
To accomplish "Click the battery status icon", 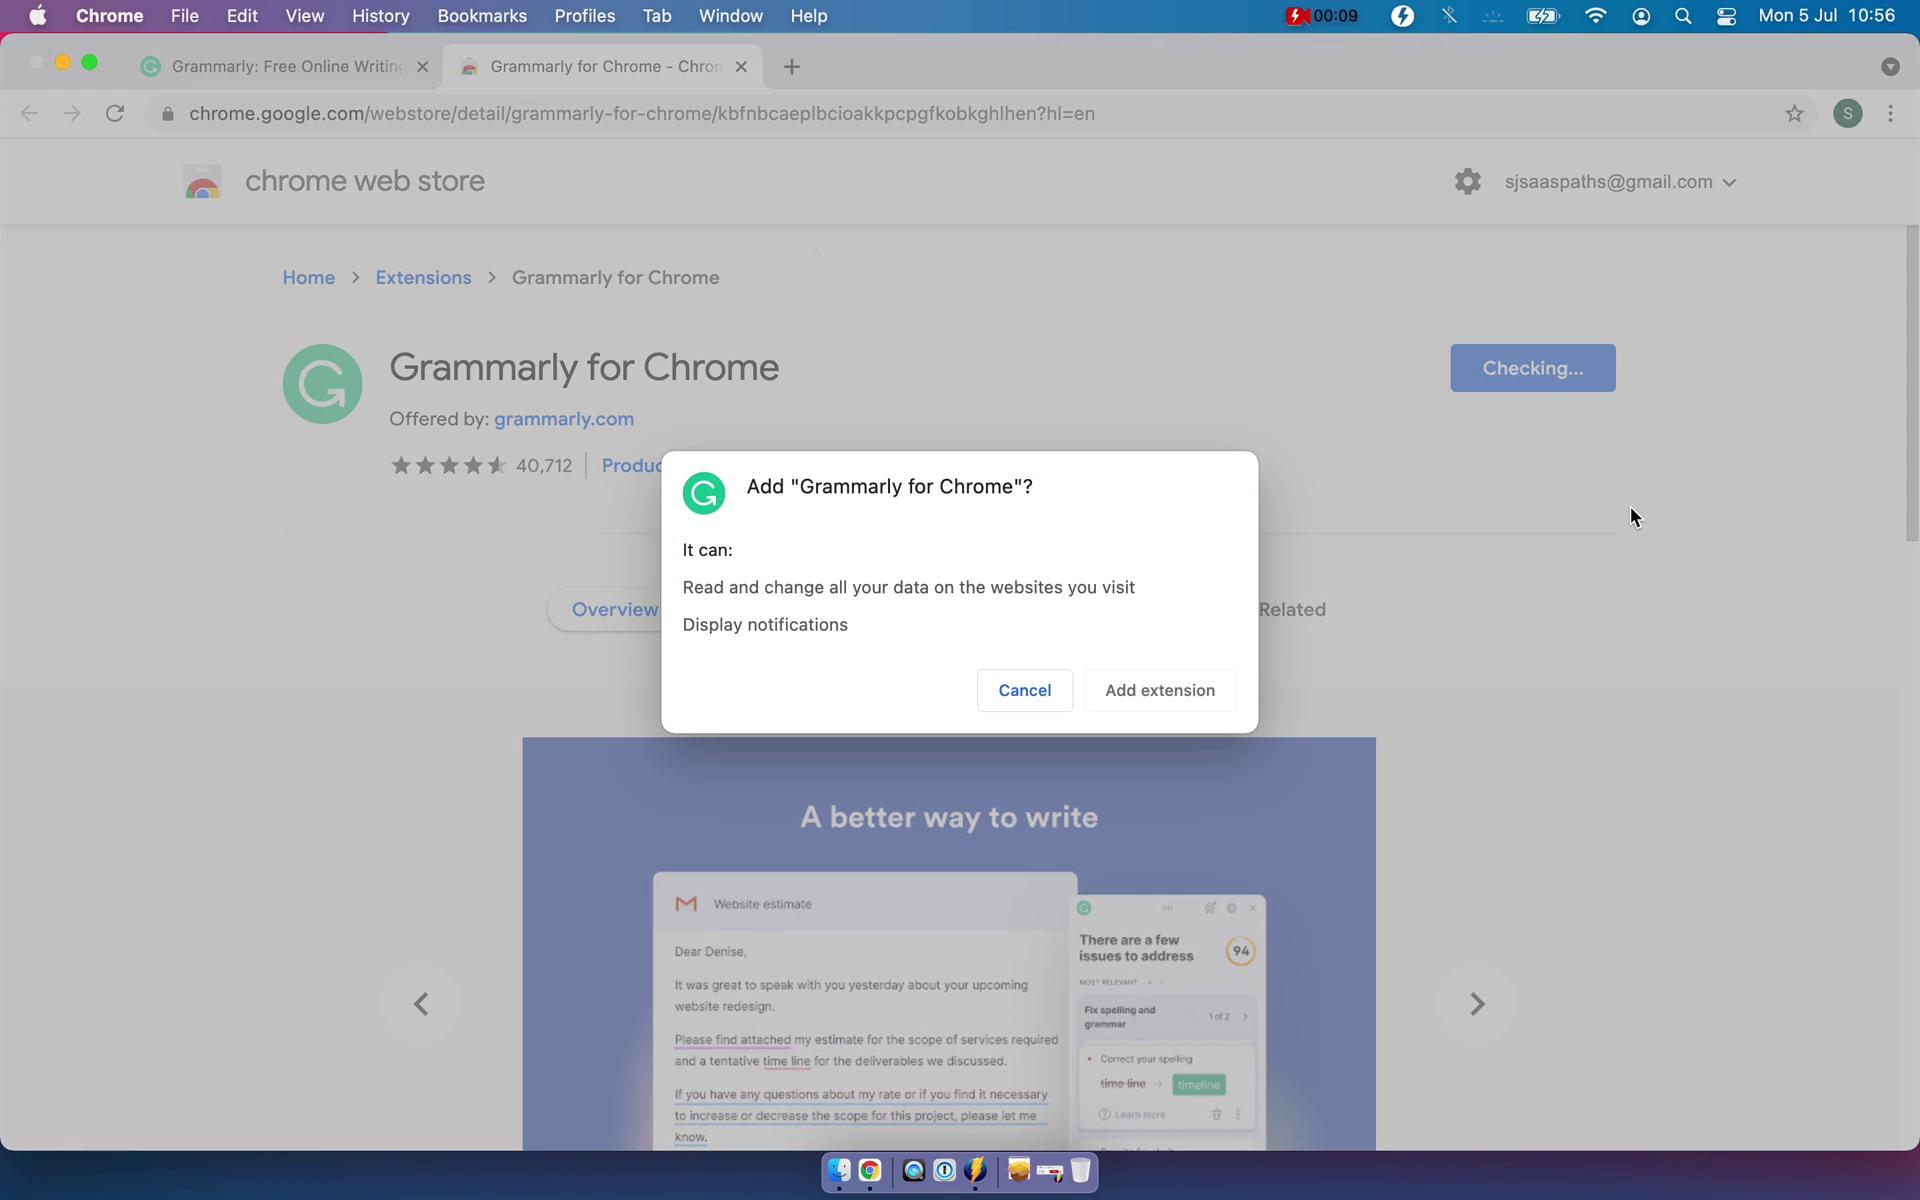I will coord(1543,16).
